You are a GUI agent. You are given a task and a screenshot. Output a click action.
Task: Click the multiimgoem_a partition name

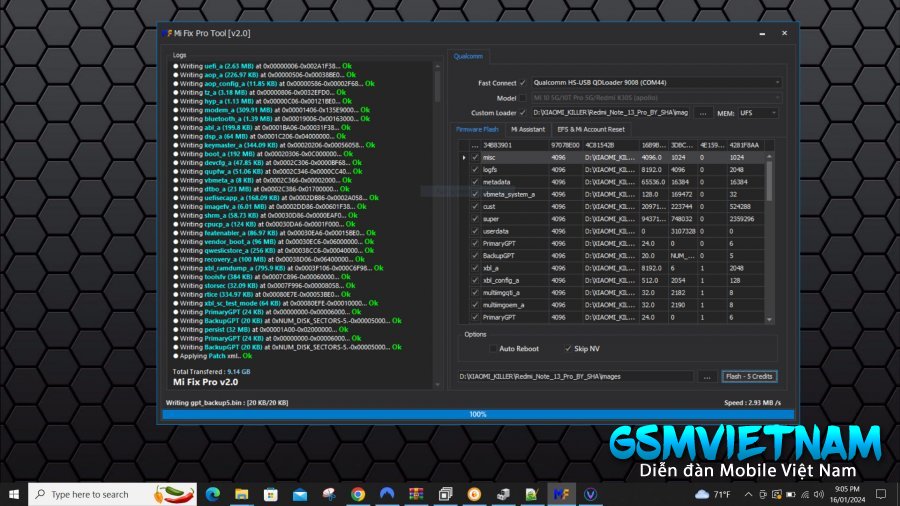coord(514,305)
